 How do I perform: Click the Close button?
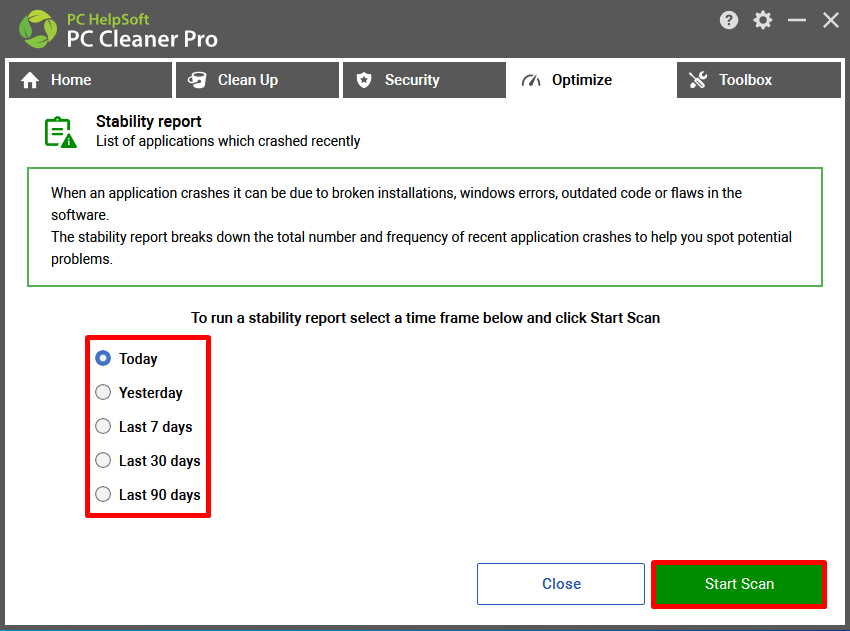[x=561, y=584]
